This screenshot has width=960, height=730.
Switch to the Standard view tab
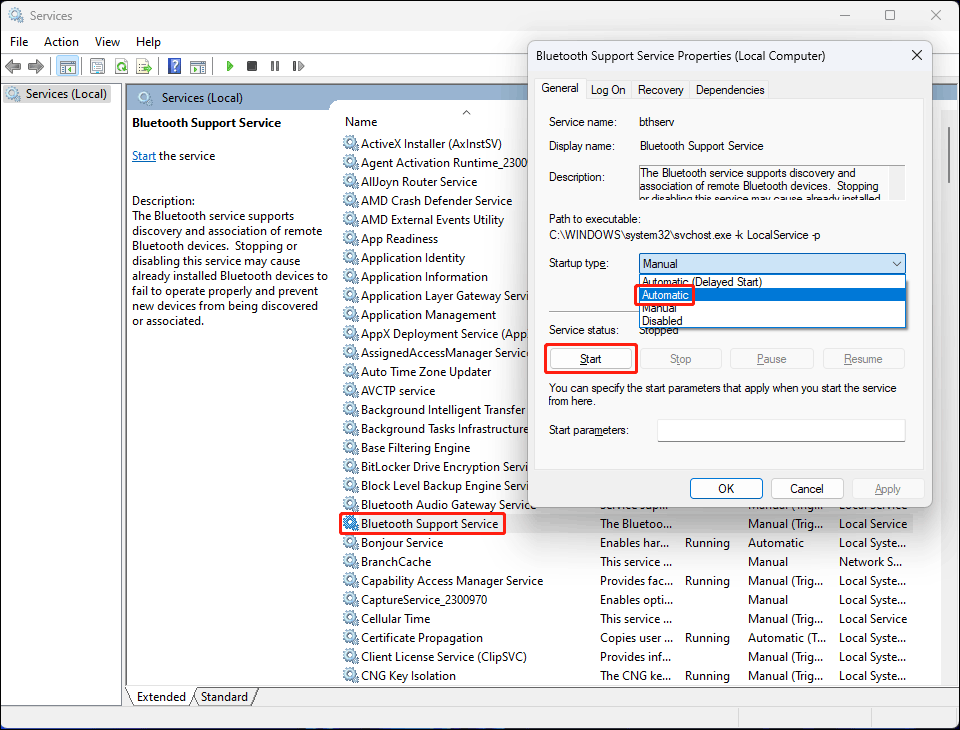(224, 696)
